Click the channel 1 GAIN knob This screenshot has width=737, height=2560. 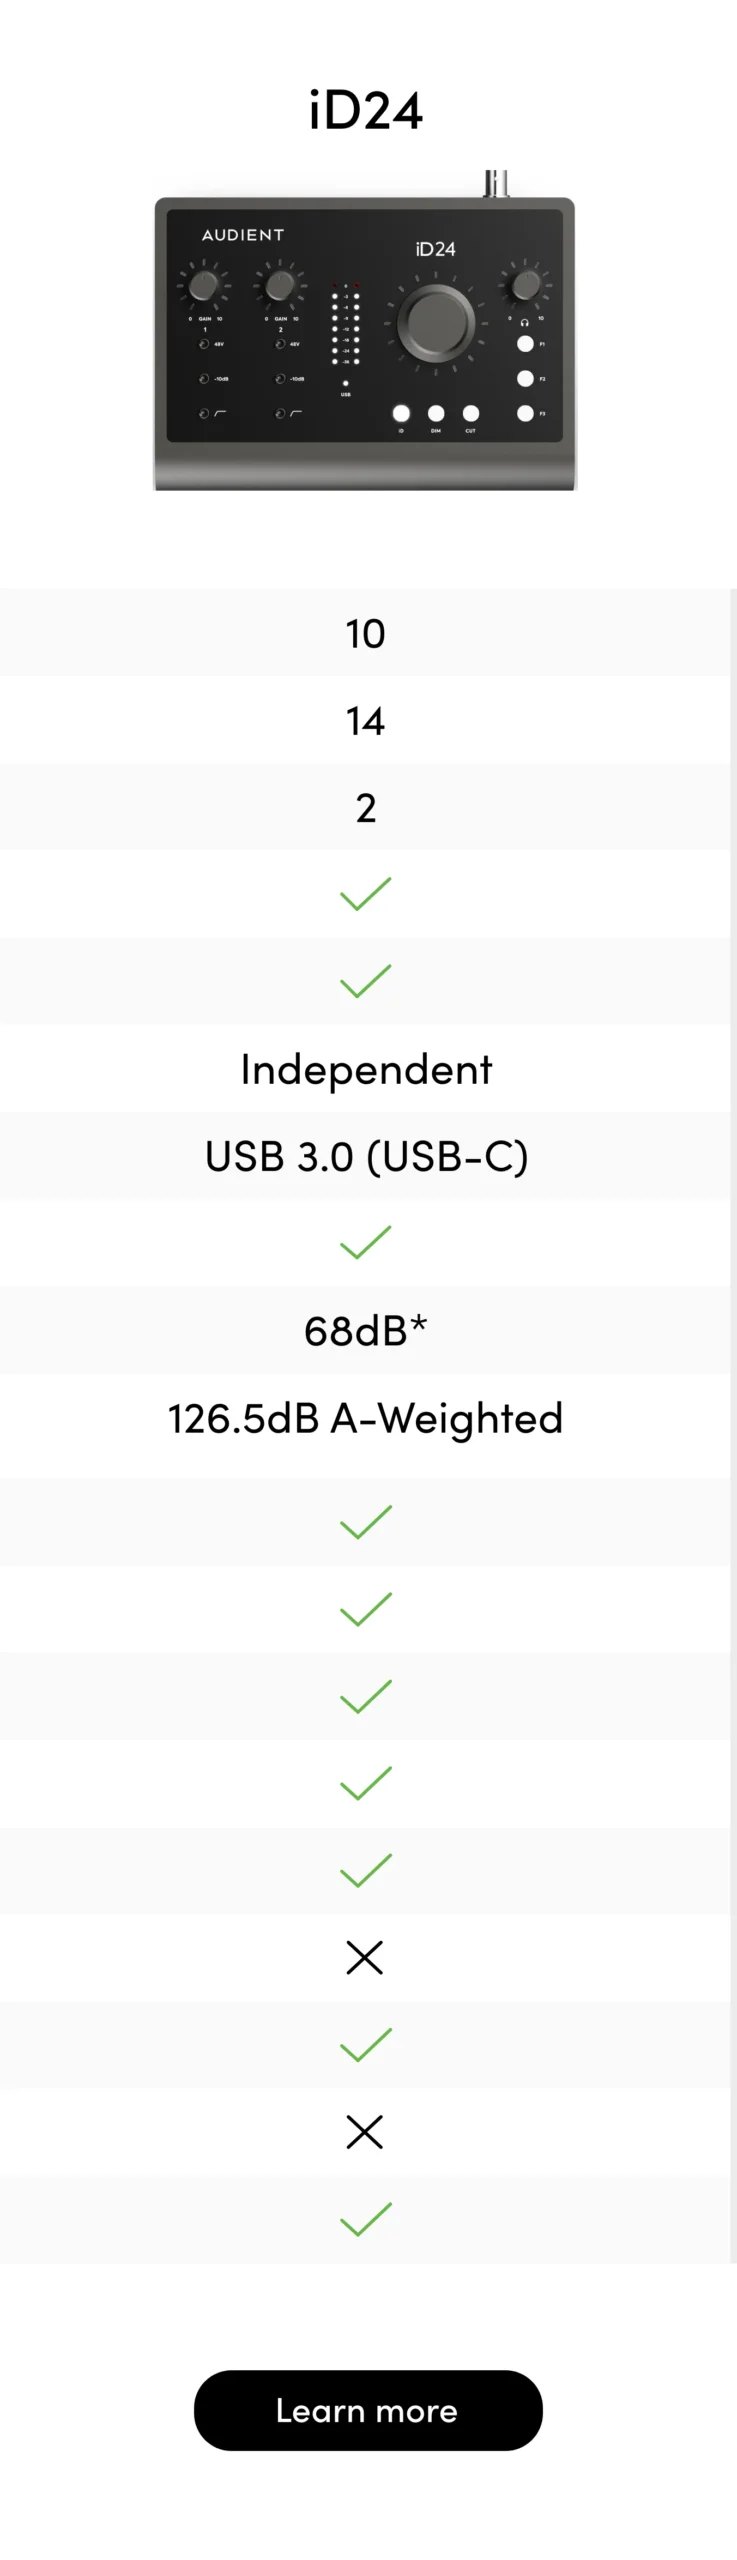coord(203,285)
